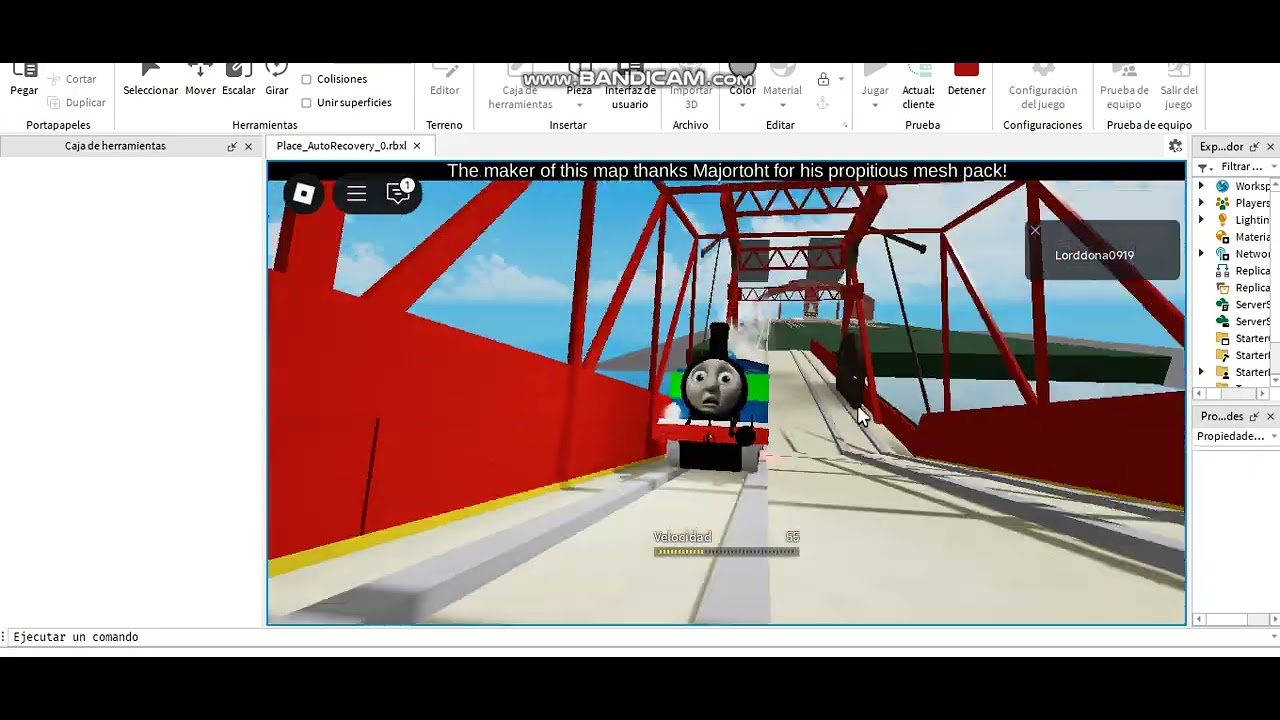Open the in-game chat icon
The width and height of the screenshot is (1280, 720).
pos(399,193)
